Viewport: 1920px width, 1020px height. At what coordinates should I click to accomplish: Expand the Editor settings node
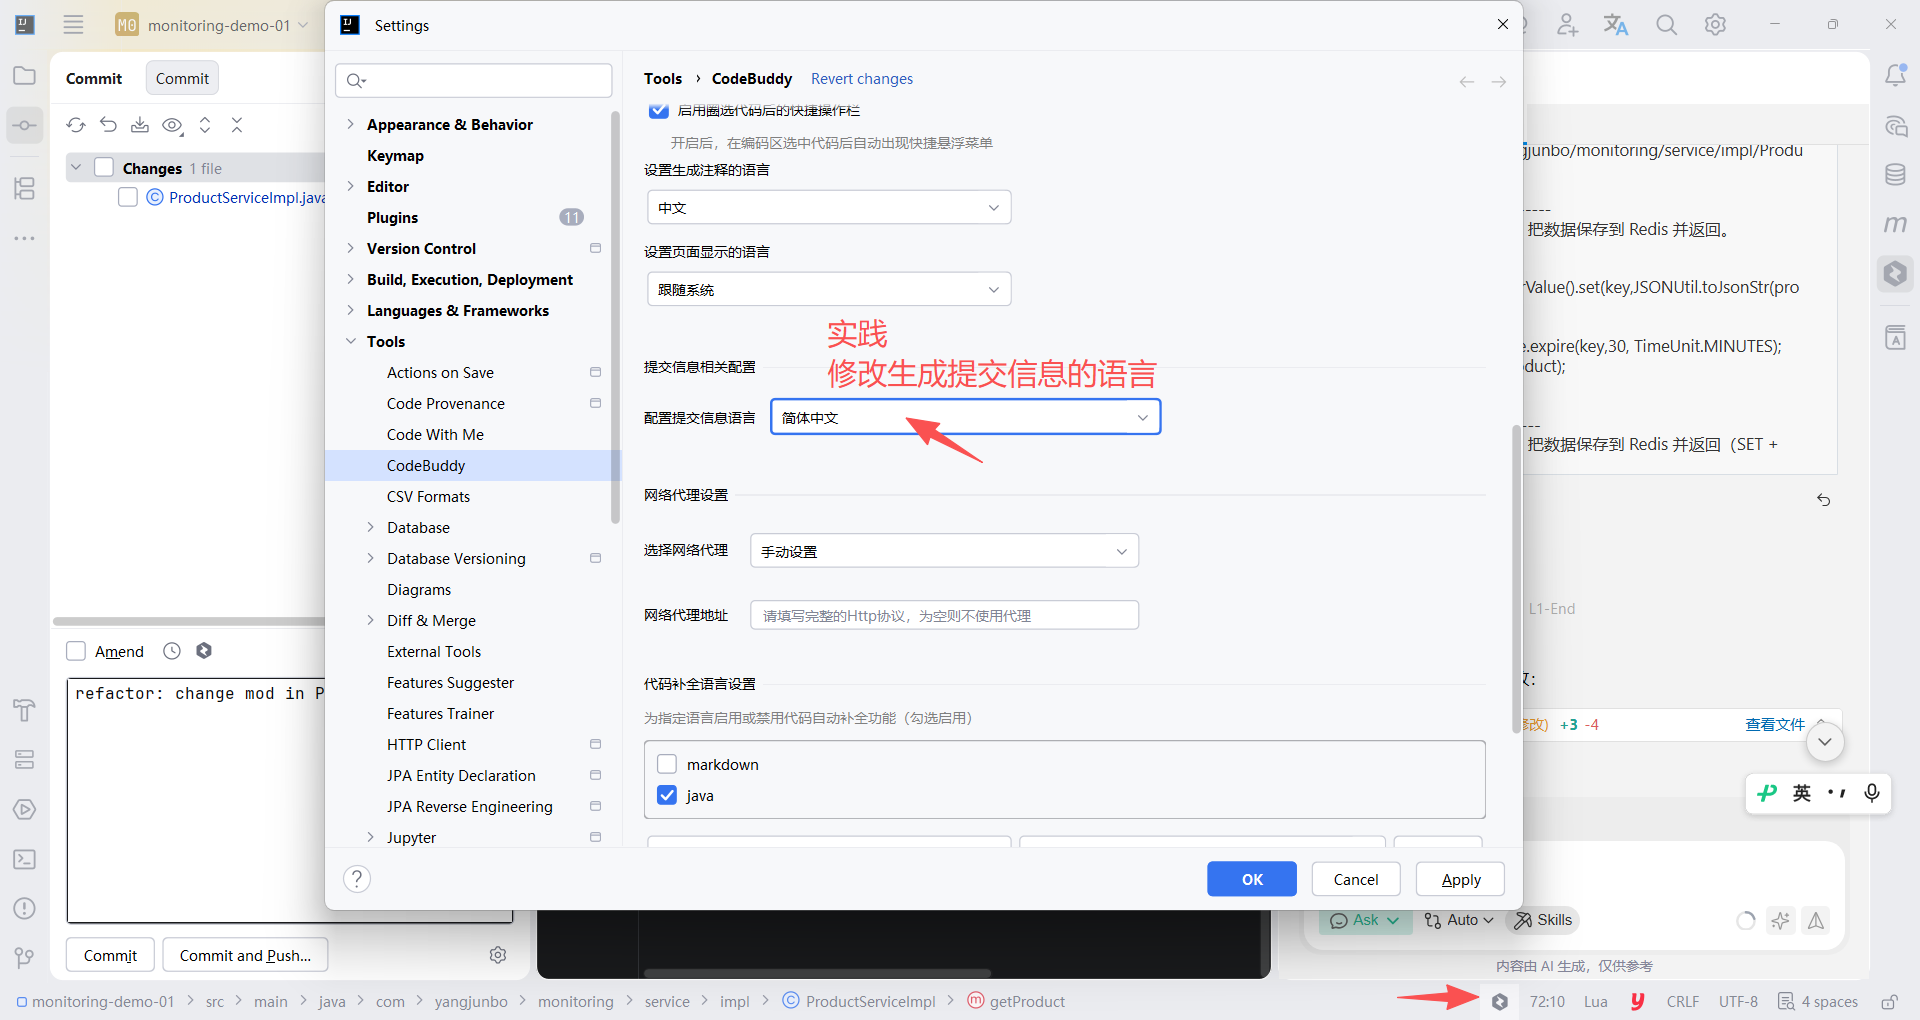tap(350, 186)
